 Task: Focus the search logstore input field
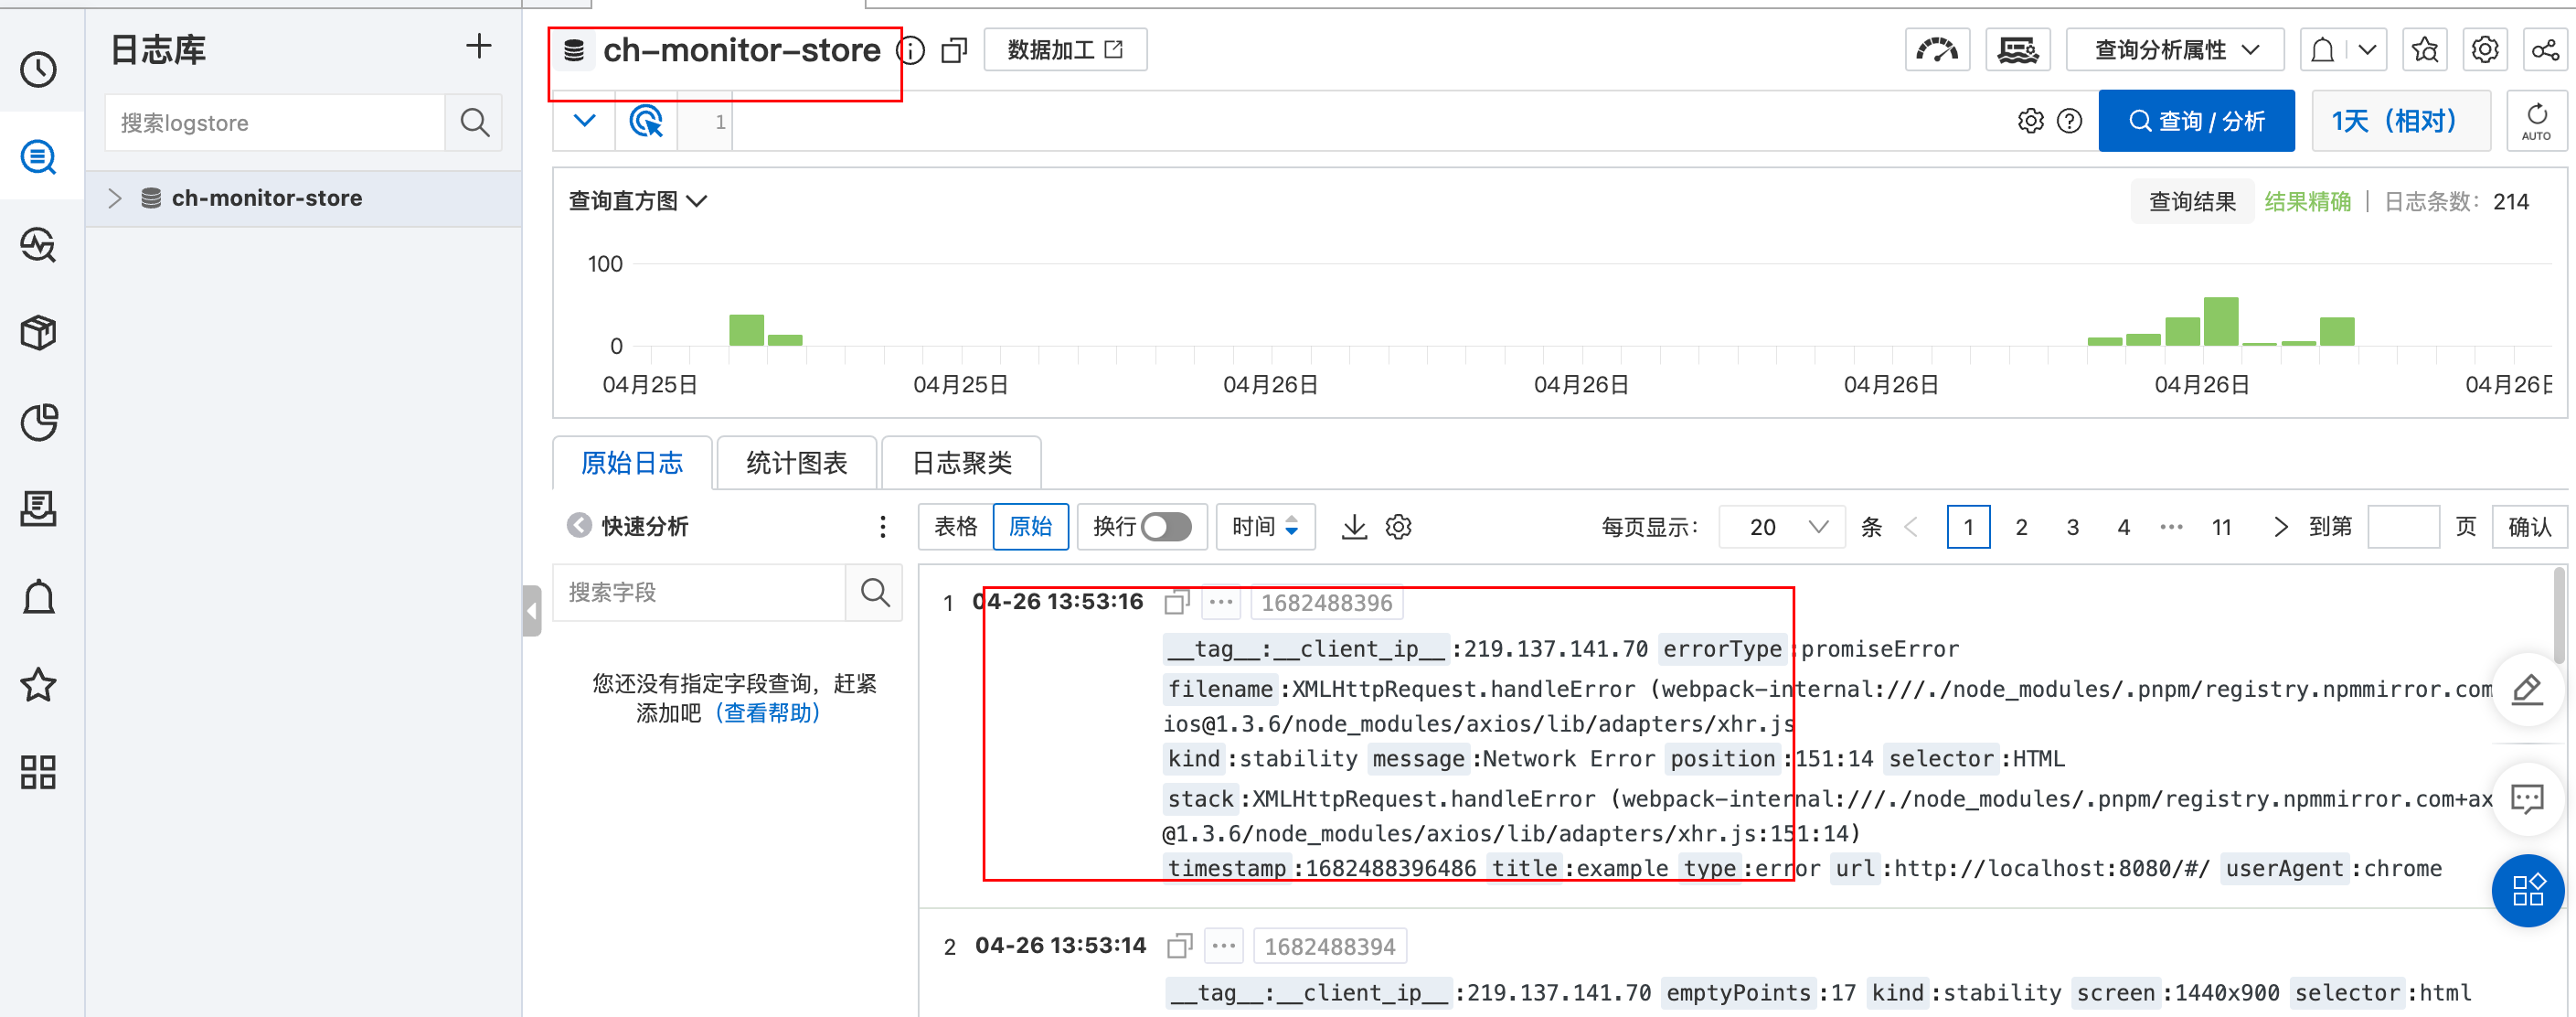point(276,122)
